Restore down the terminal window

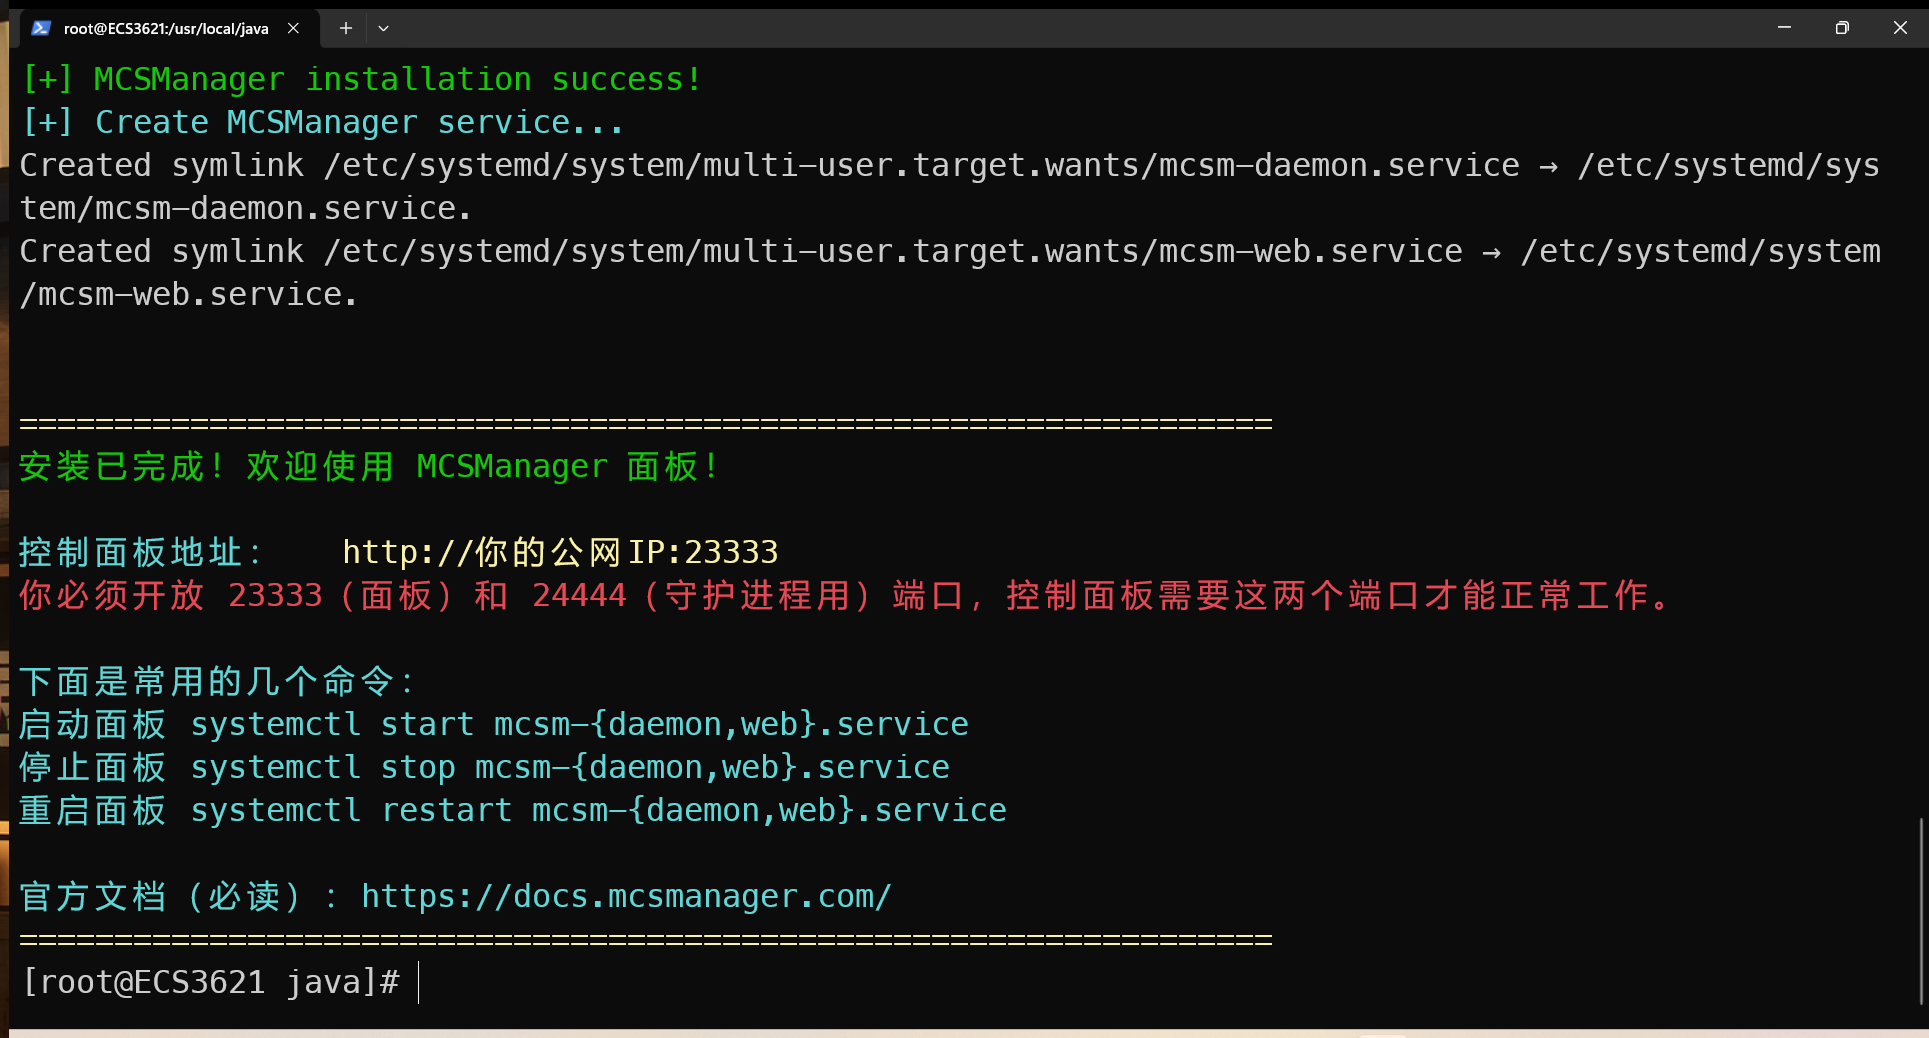point(1842,28)
